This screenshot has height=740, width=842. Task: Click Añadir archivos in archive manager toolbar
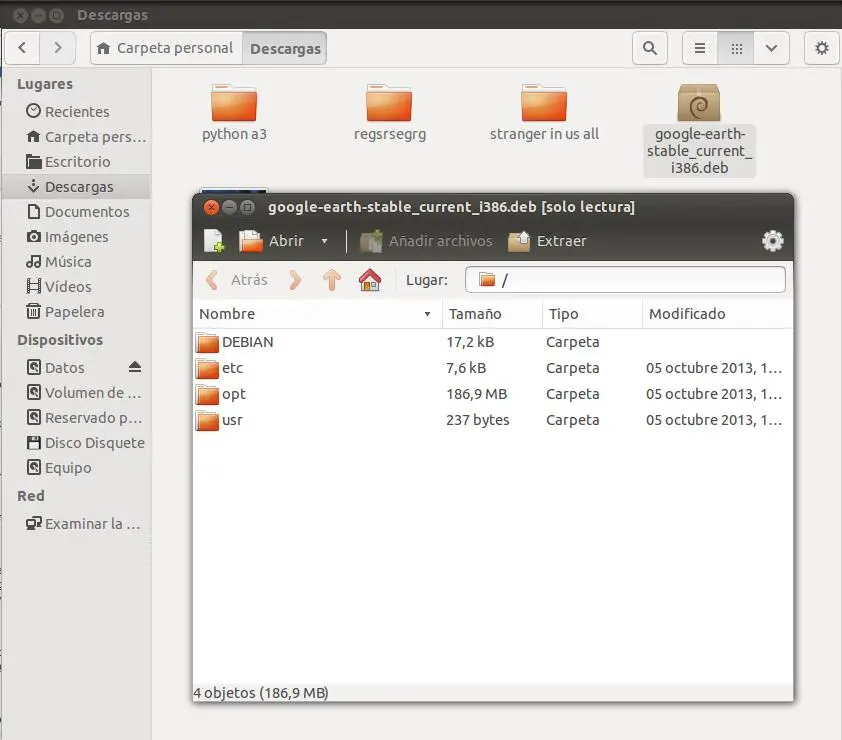click(x=426, y=241)
